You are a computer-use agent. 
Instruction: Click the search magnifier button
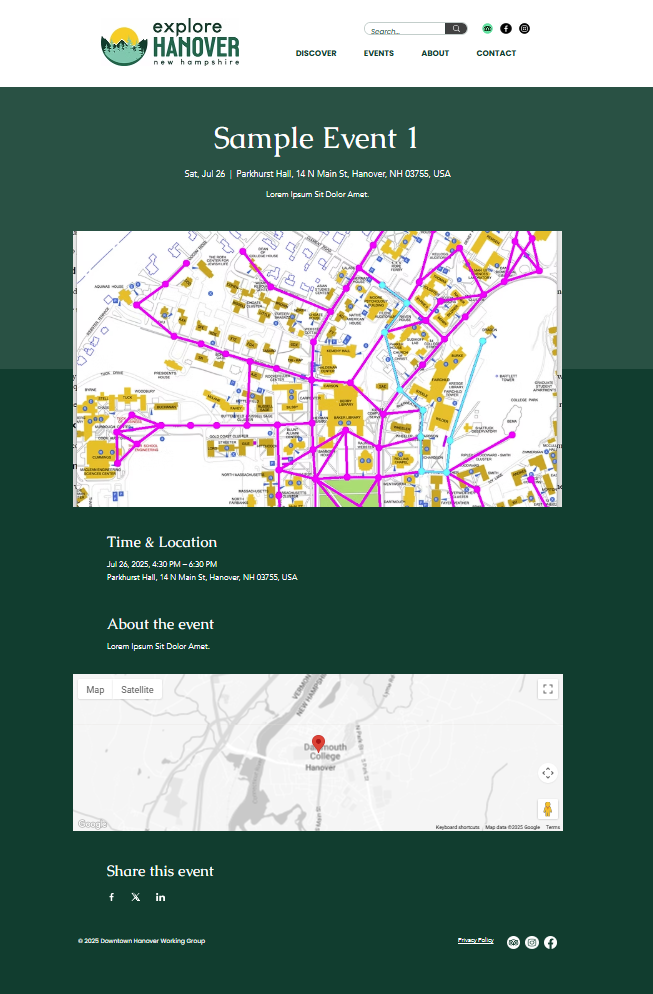456,29
